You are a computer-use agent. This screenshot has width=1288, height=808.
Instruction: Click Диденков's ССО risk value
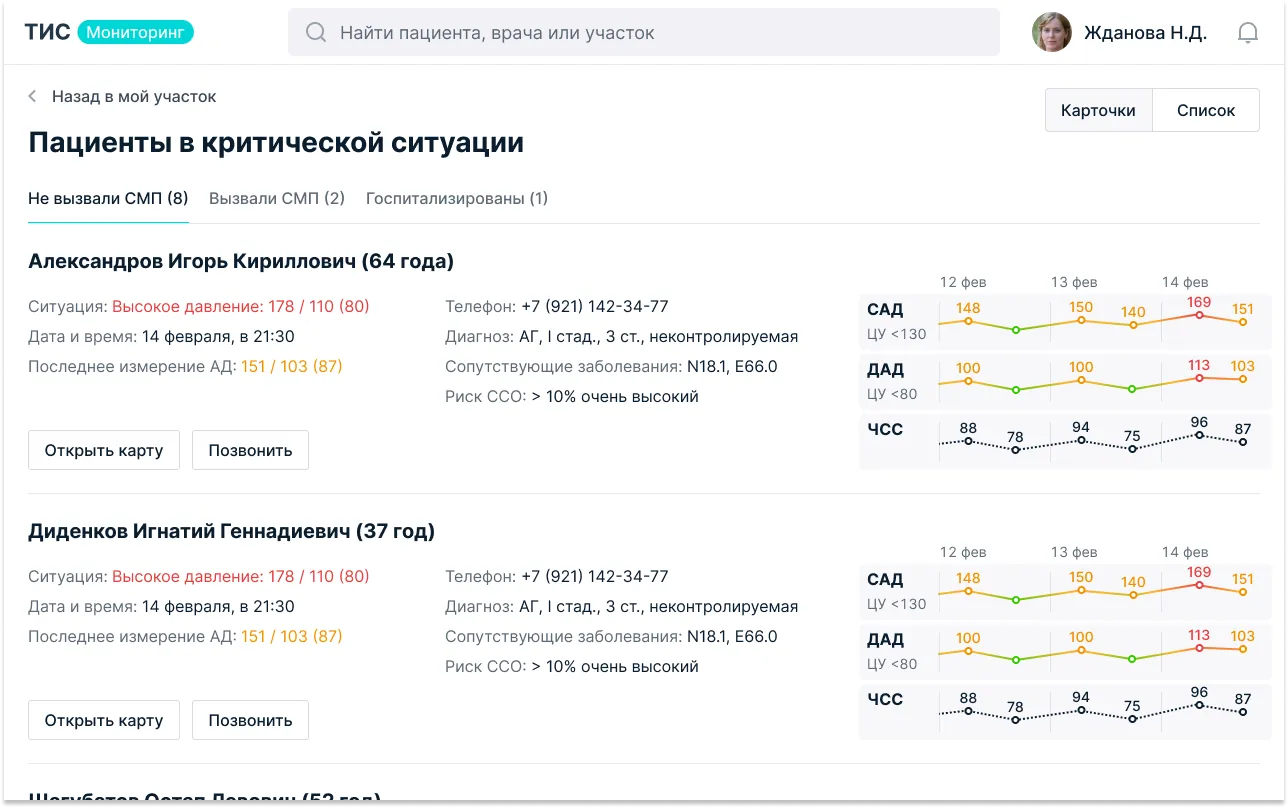615,667
